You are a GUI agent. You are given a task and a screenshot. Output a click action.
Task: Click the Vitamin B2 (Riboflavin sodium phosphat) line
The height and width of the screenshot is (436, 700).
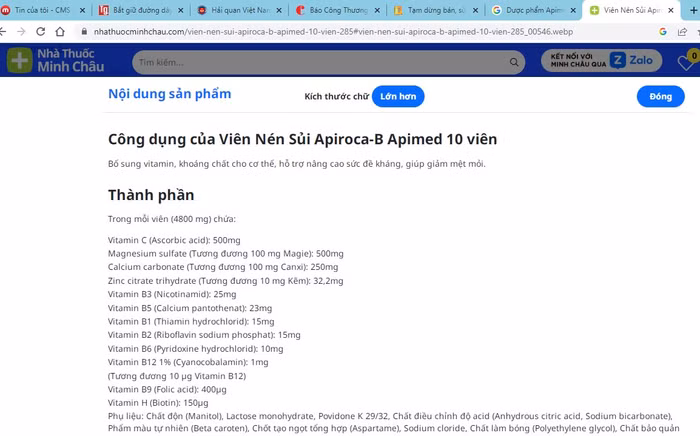click(204, 335)
